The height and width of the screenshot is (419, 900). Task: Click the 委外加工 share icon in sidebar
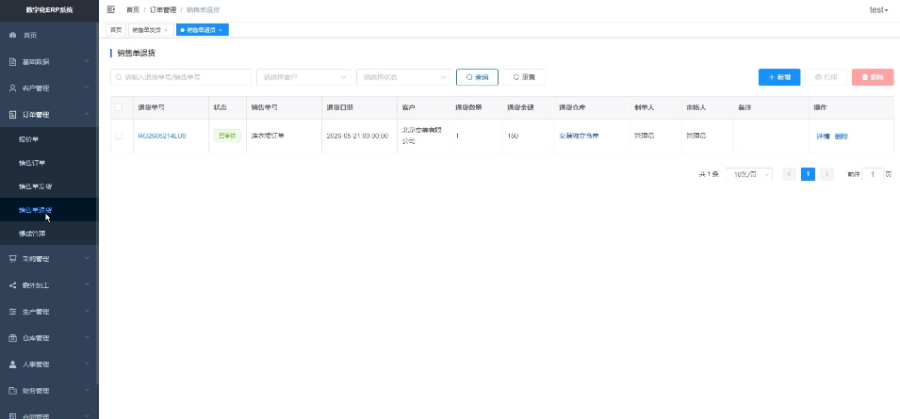(13, 285)
